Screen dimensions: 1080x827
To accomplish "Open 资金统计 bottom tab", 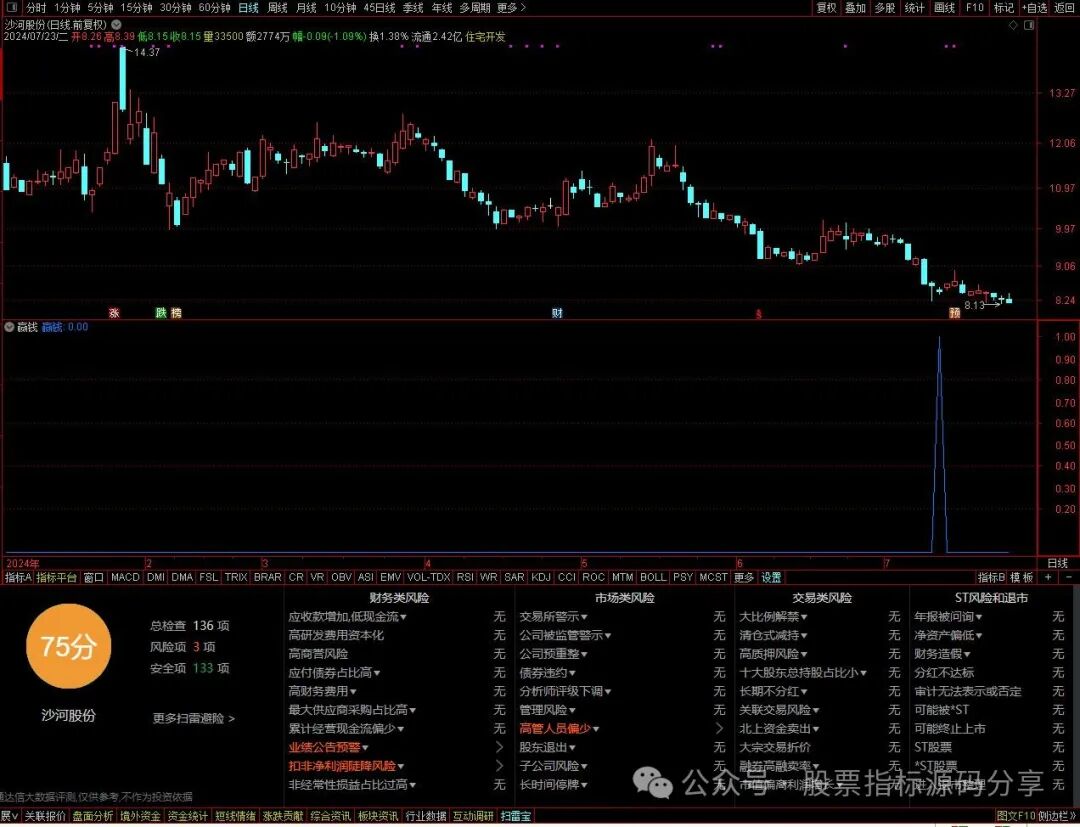I will [x=188, y=816].
